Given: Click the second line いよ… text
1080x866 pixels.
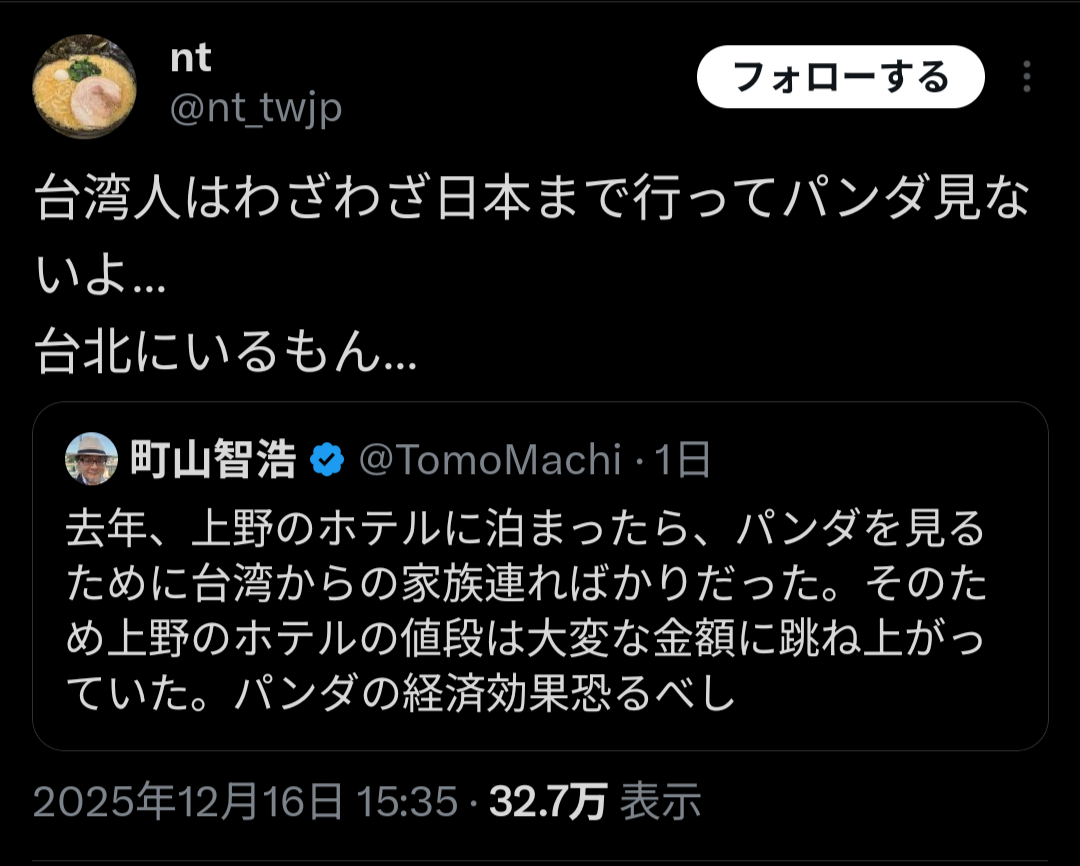Looking at the screenshot, I should pos(101,274).
